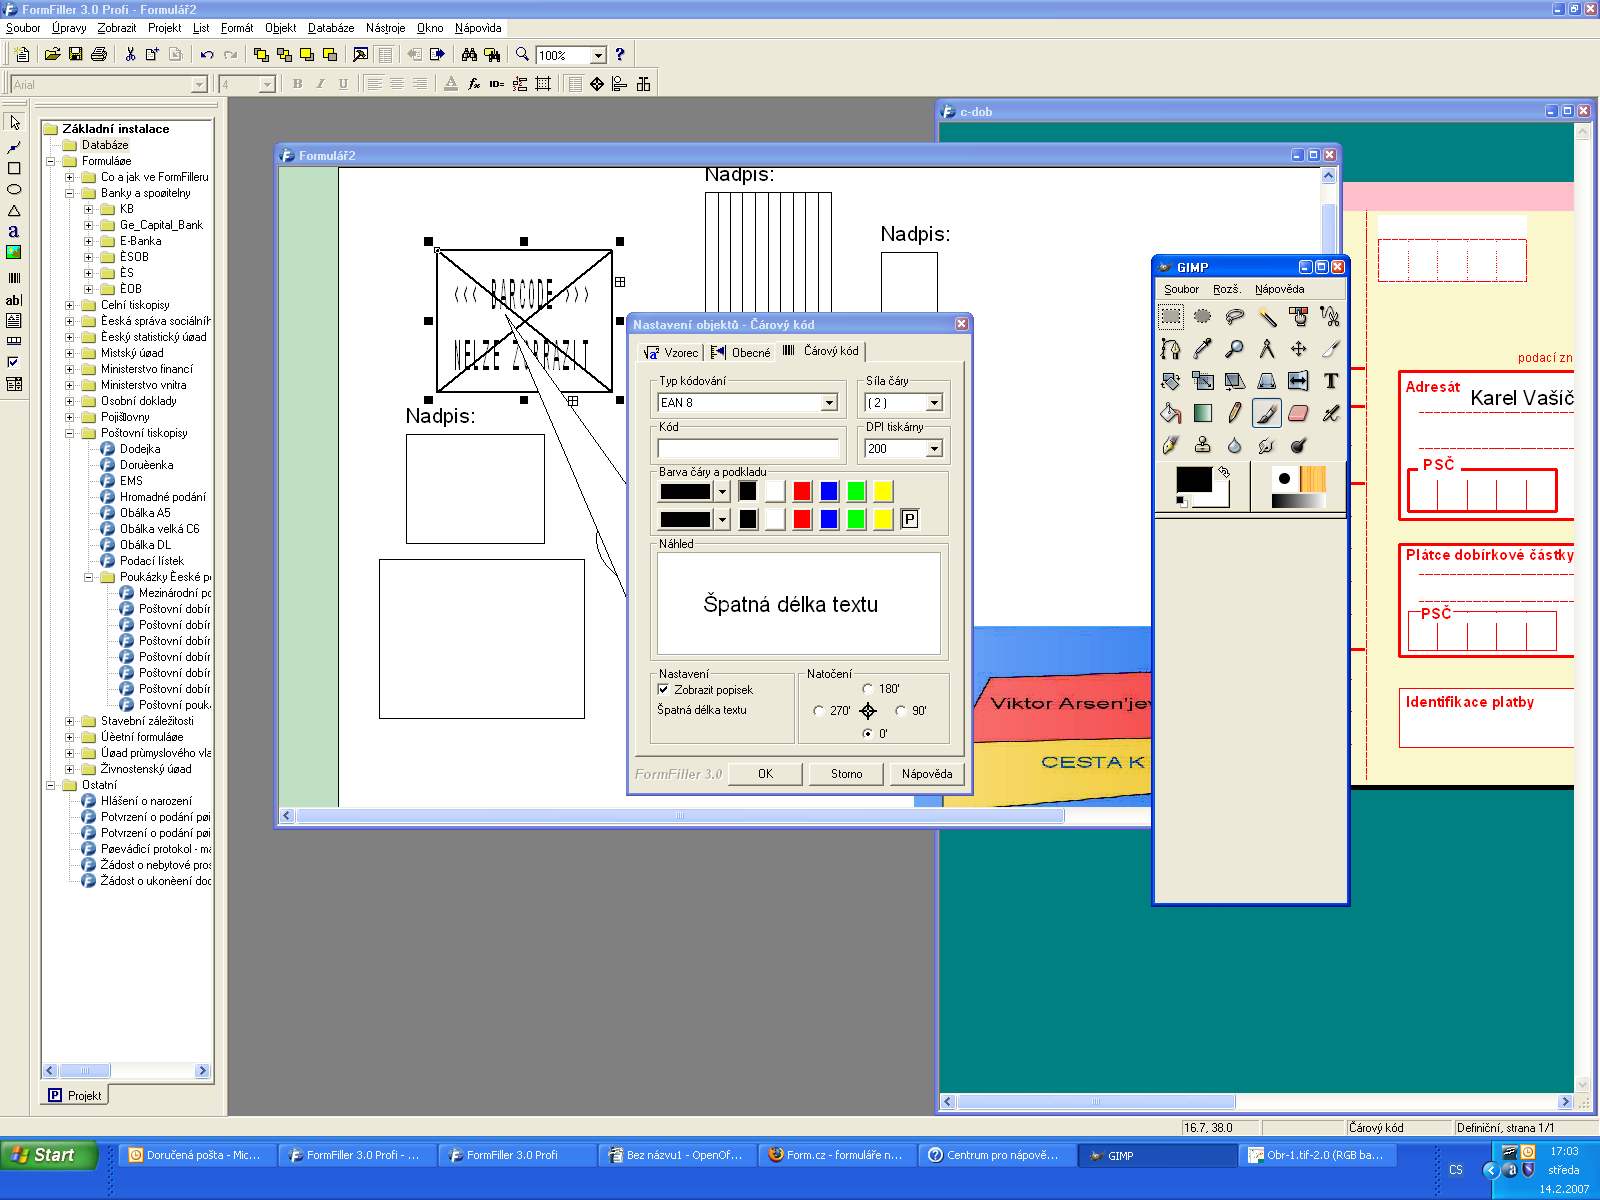Screen dimensions: 1600x1200
Task: Switch to Obecné tab in dialog
Action: point(741,352)
